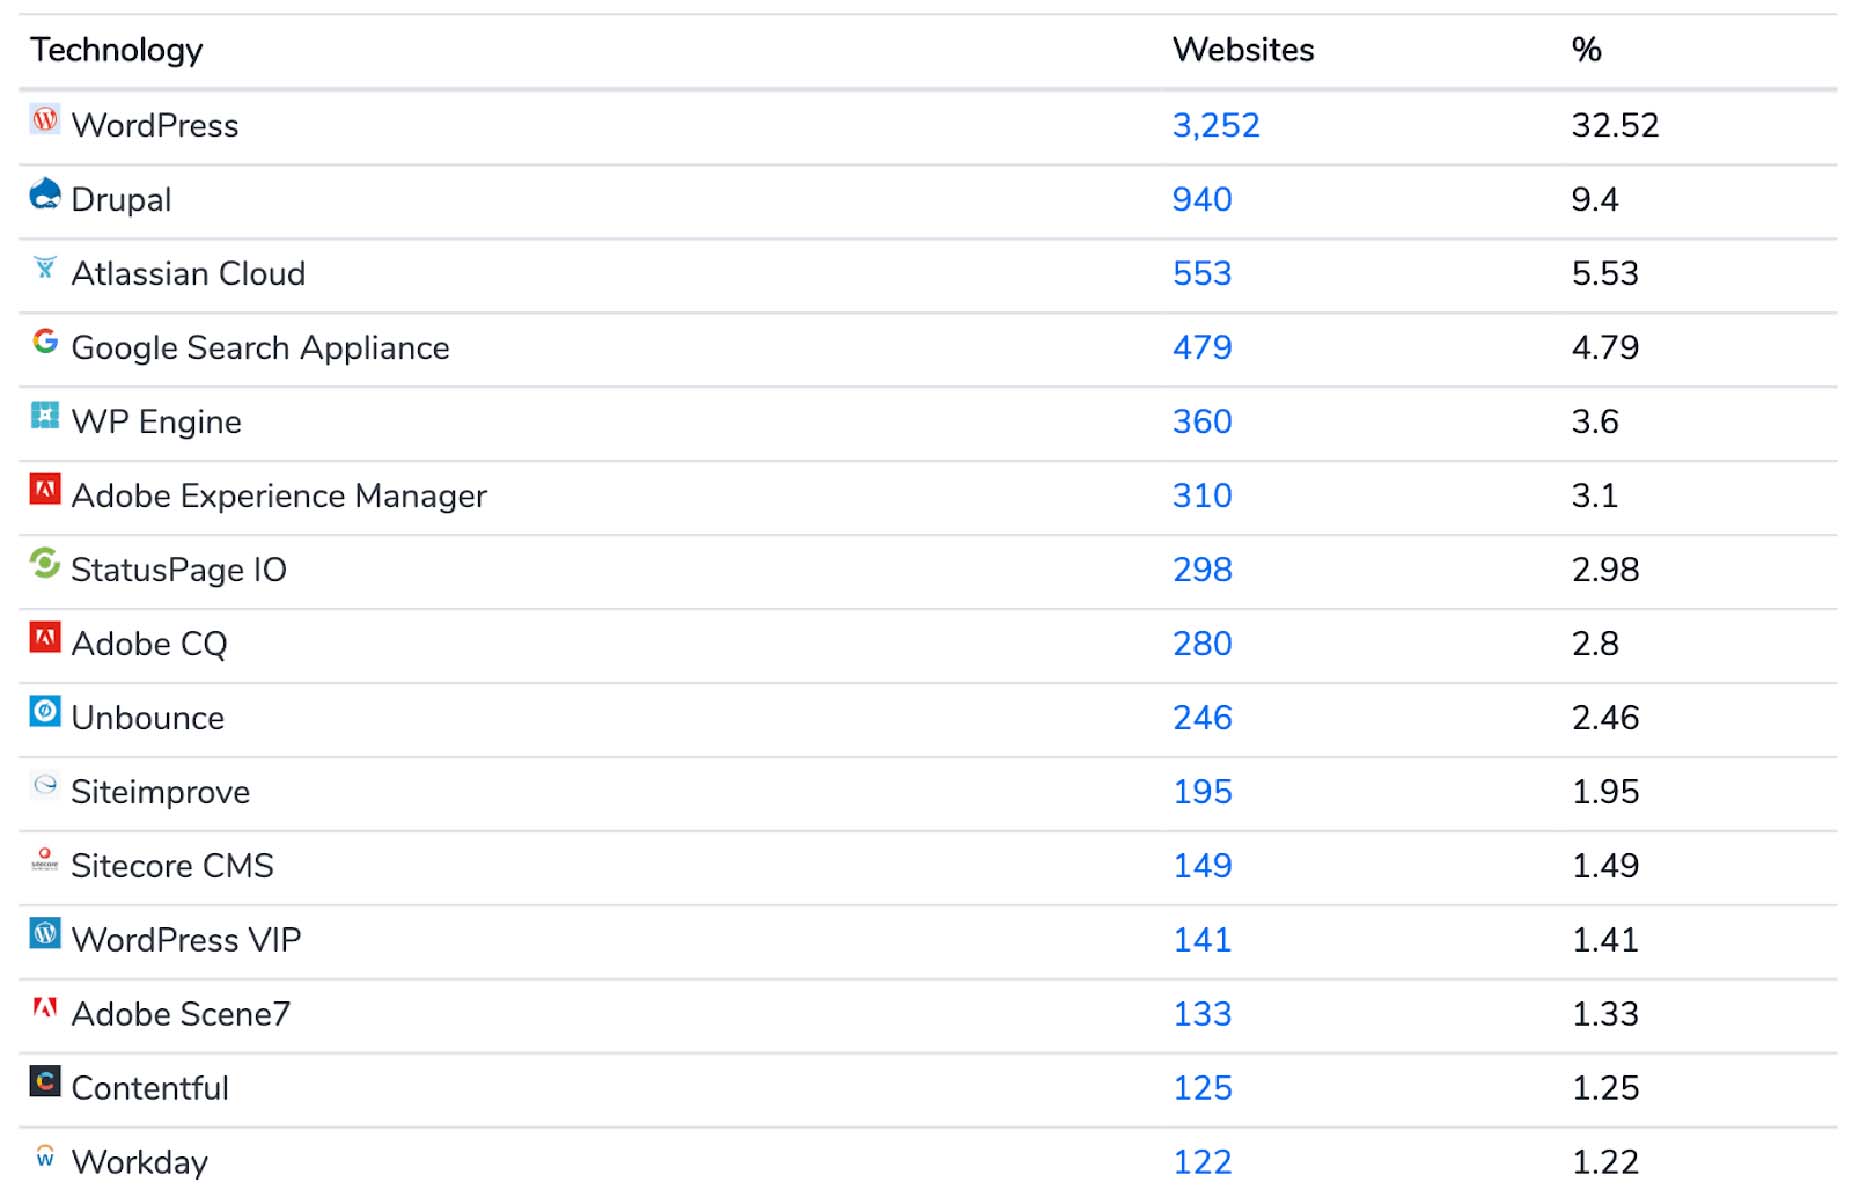Click the Unbounce icon

point(44,712)
